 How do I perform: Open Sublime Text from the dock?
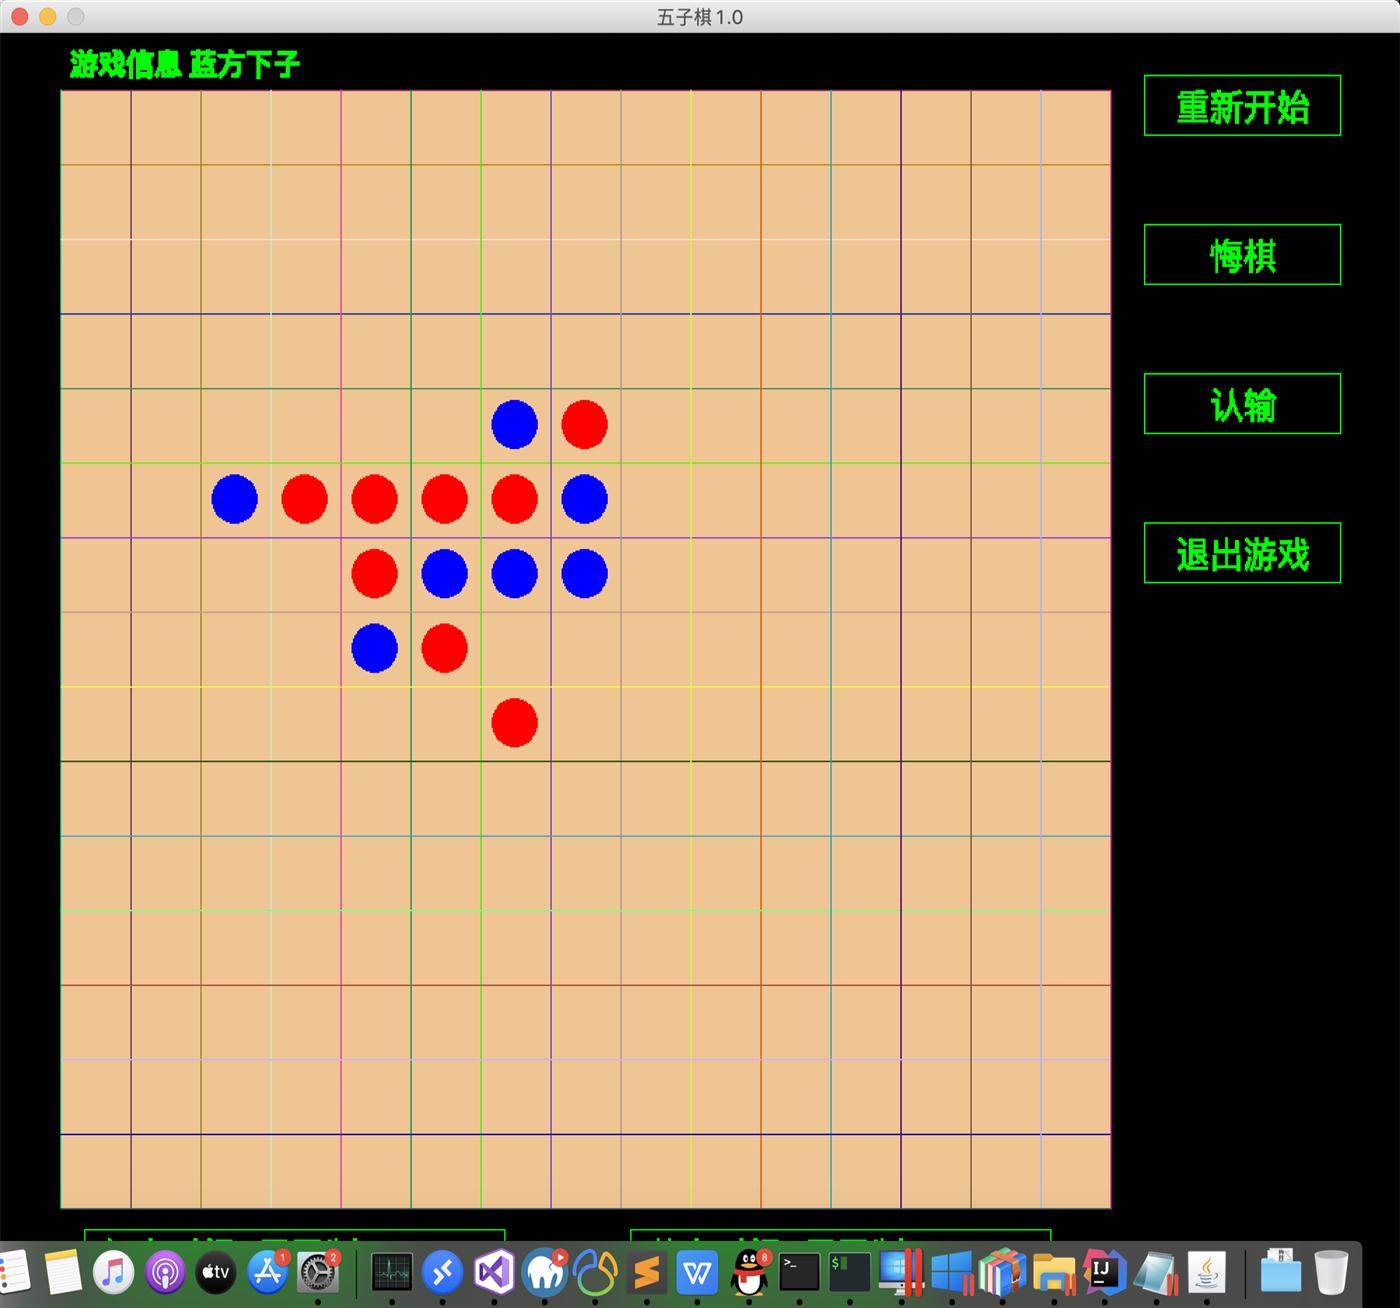(x=647, y=1273)
